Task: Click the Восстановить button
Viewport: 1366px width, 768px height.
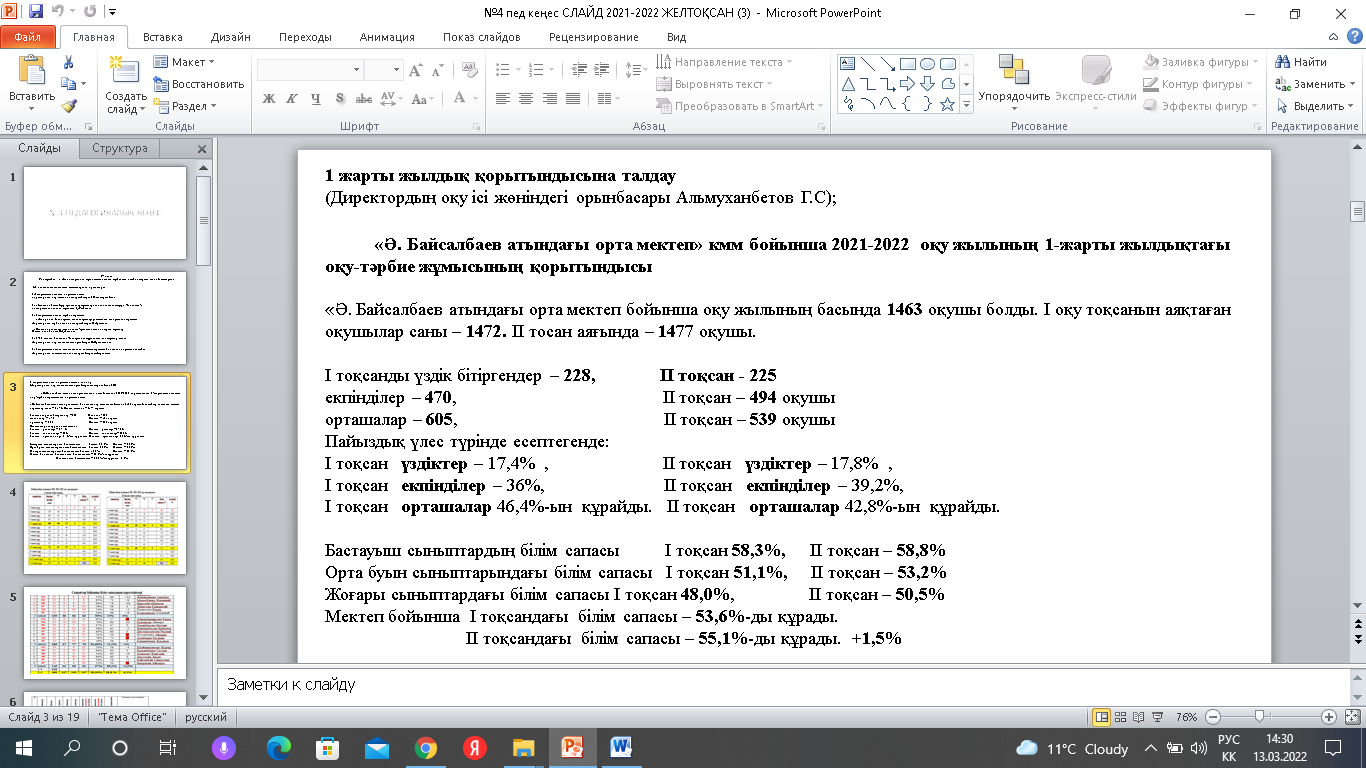Action: (x=199, y=84)
